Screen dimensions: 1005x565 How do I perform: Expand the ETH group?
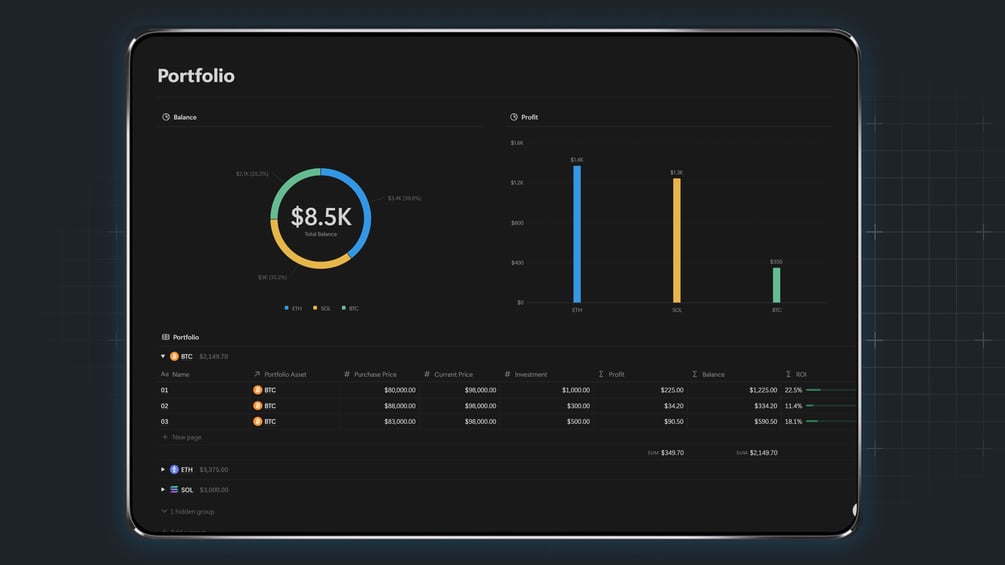click(163, 470)
